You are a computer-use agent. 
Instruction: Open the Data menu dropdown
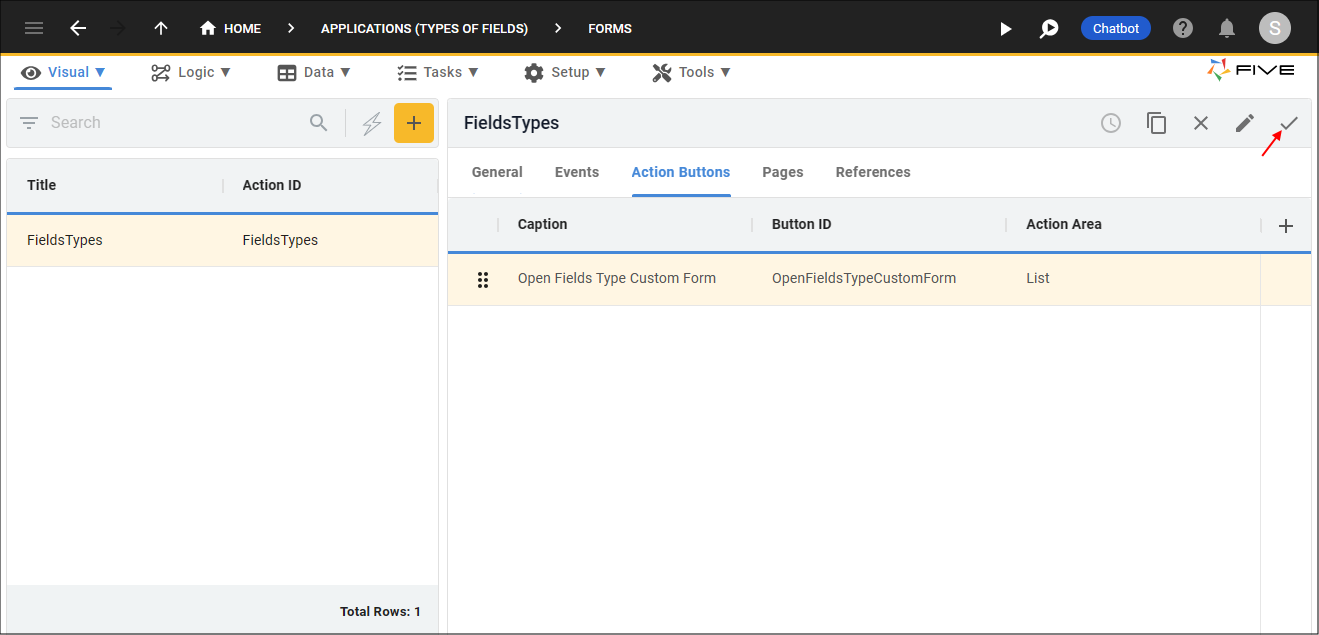[x=314, y=72]
